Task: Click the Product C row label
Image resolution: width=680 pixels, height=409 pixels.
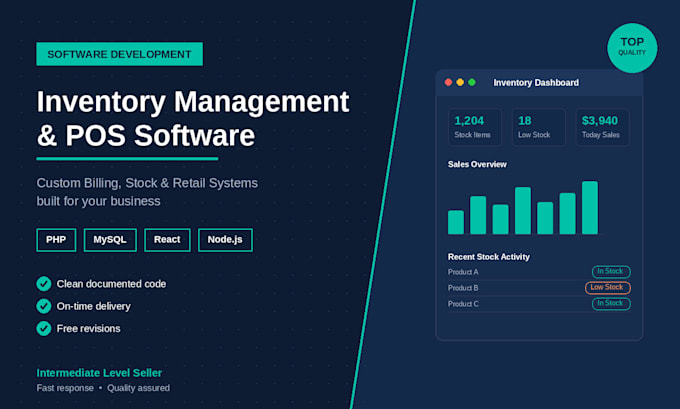Action: (x=463, y=304)
